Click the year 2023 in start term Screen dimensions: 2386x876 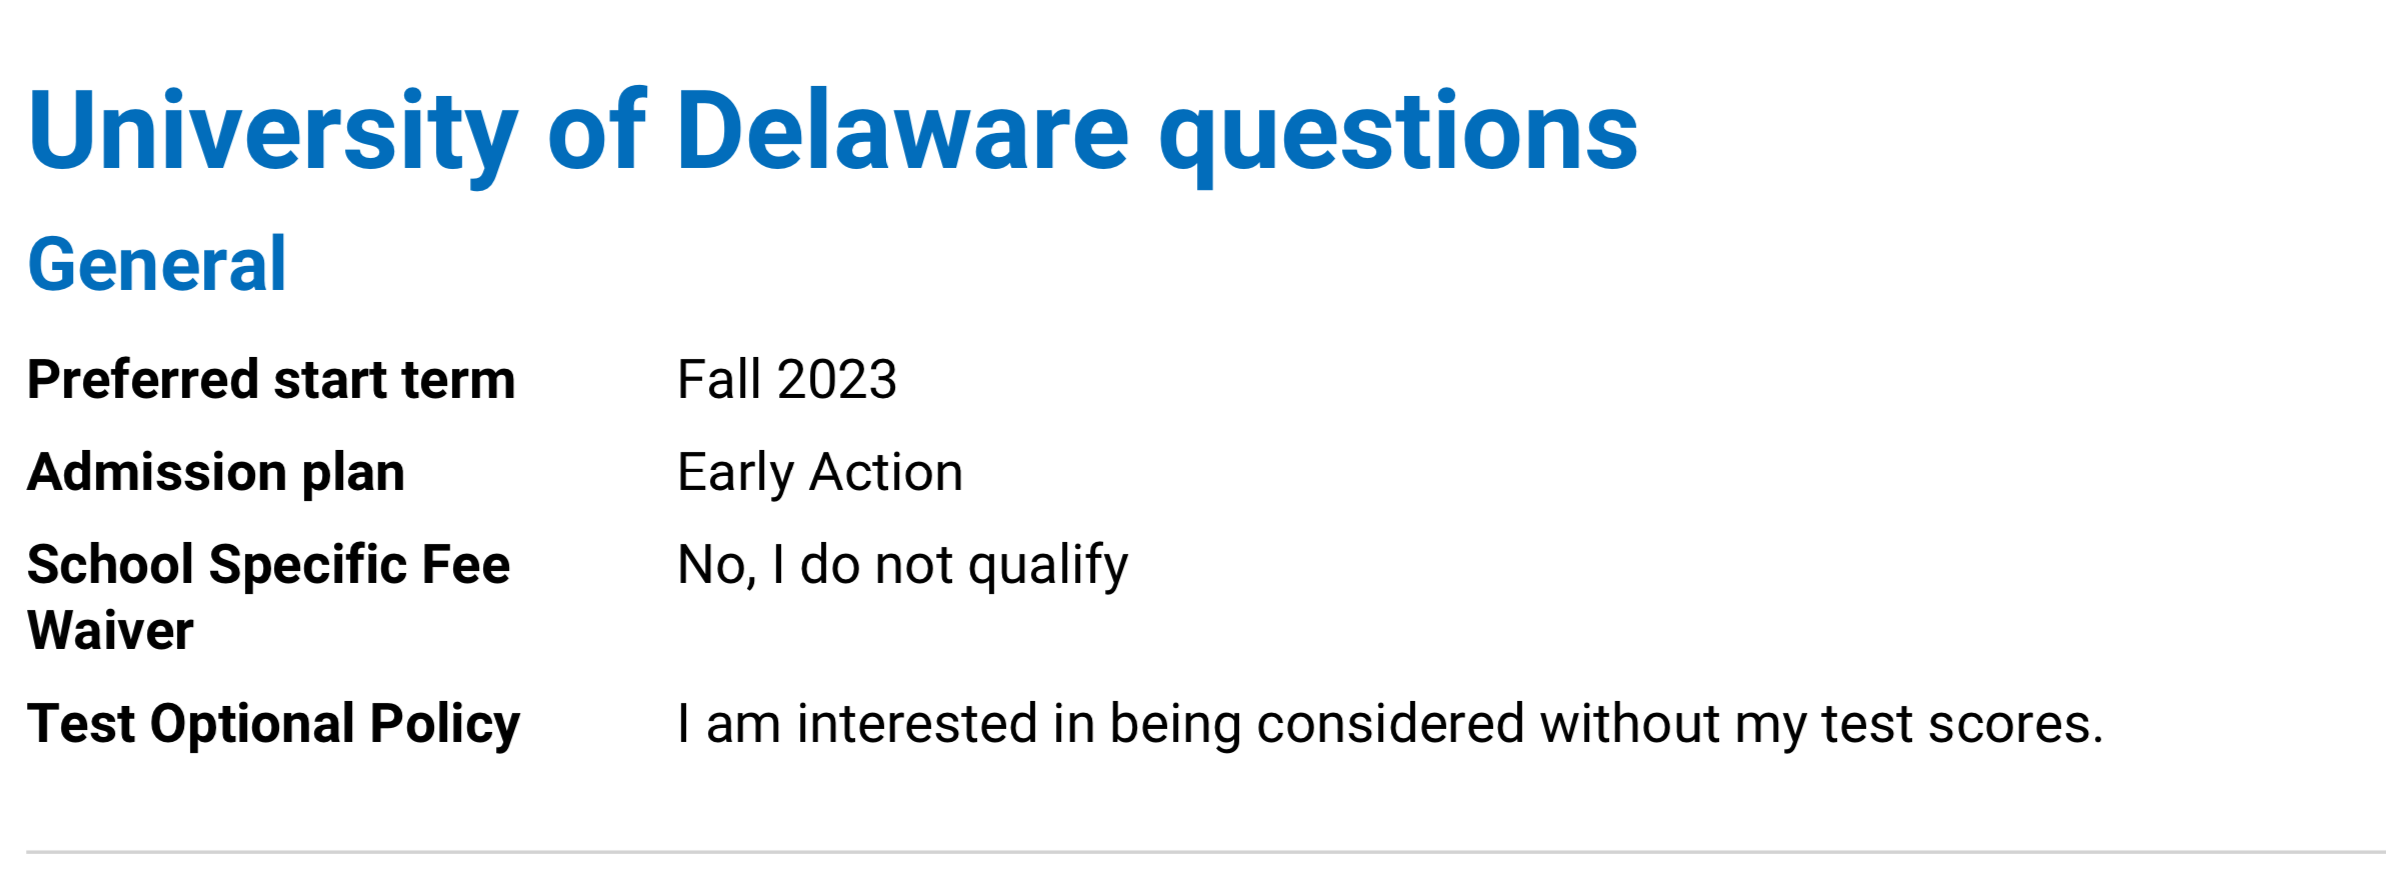836,380
